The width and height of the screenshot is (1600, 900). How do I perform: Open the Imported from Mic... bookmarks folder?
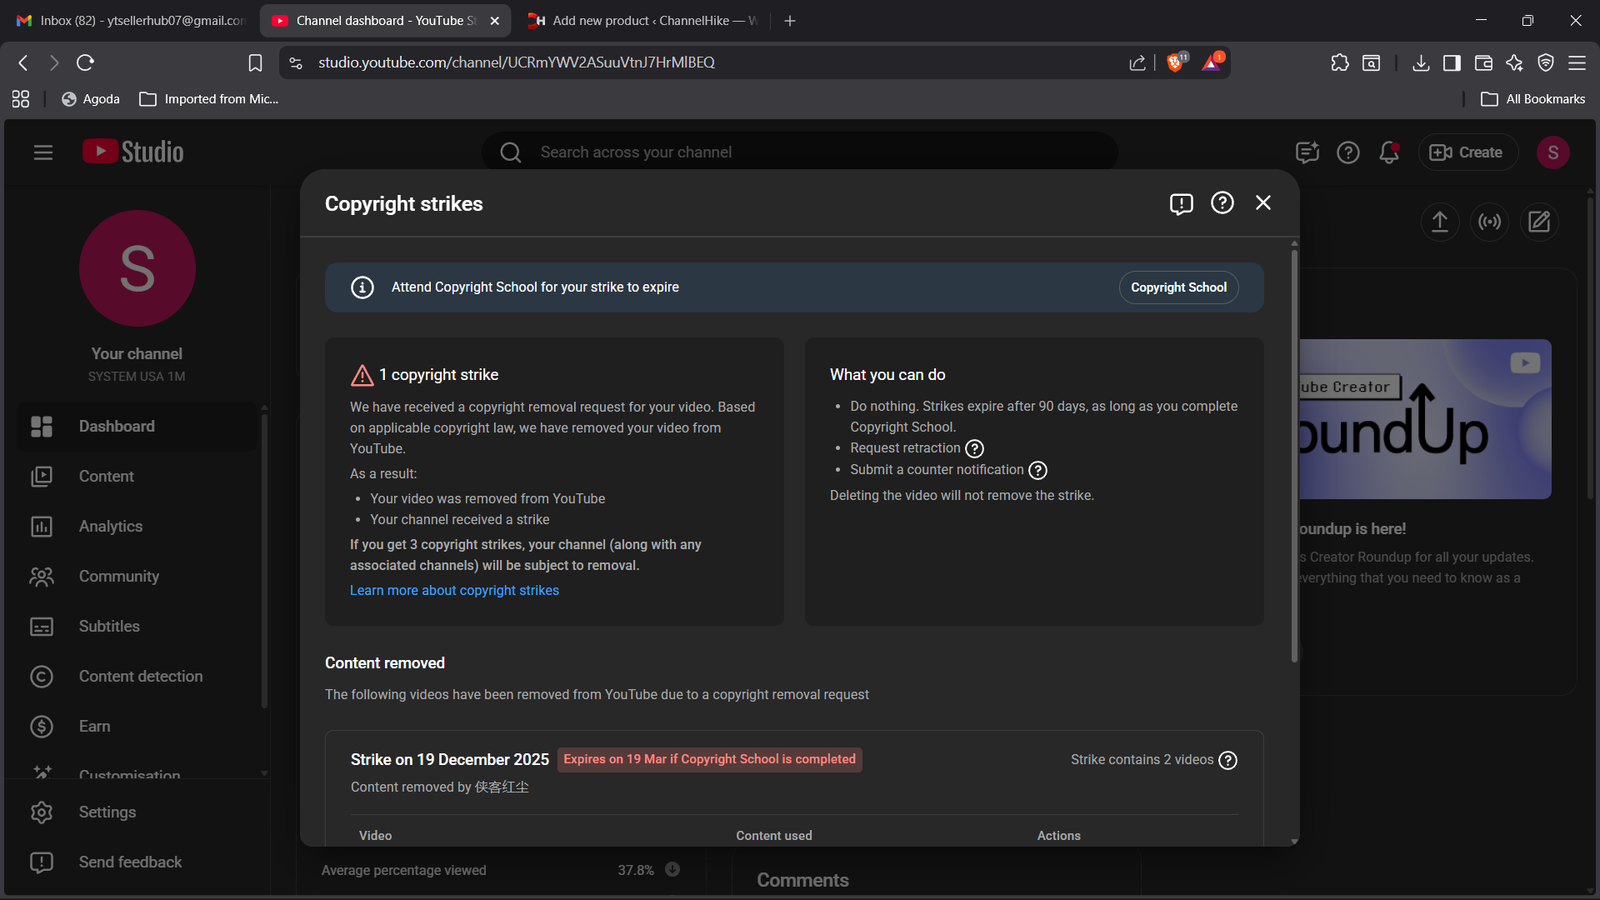[209, 99]
